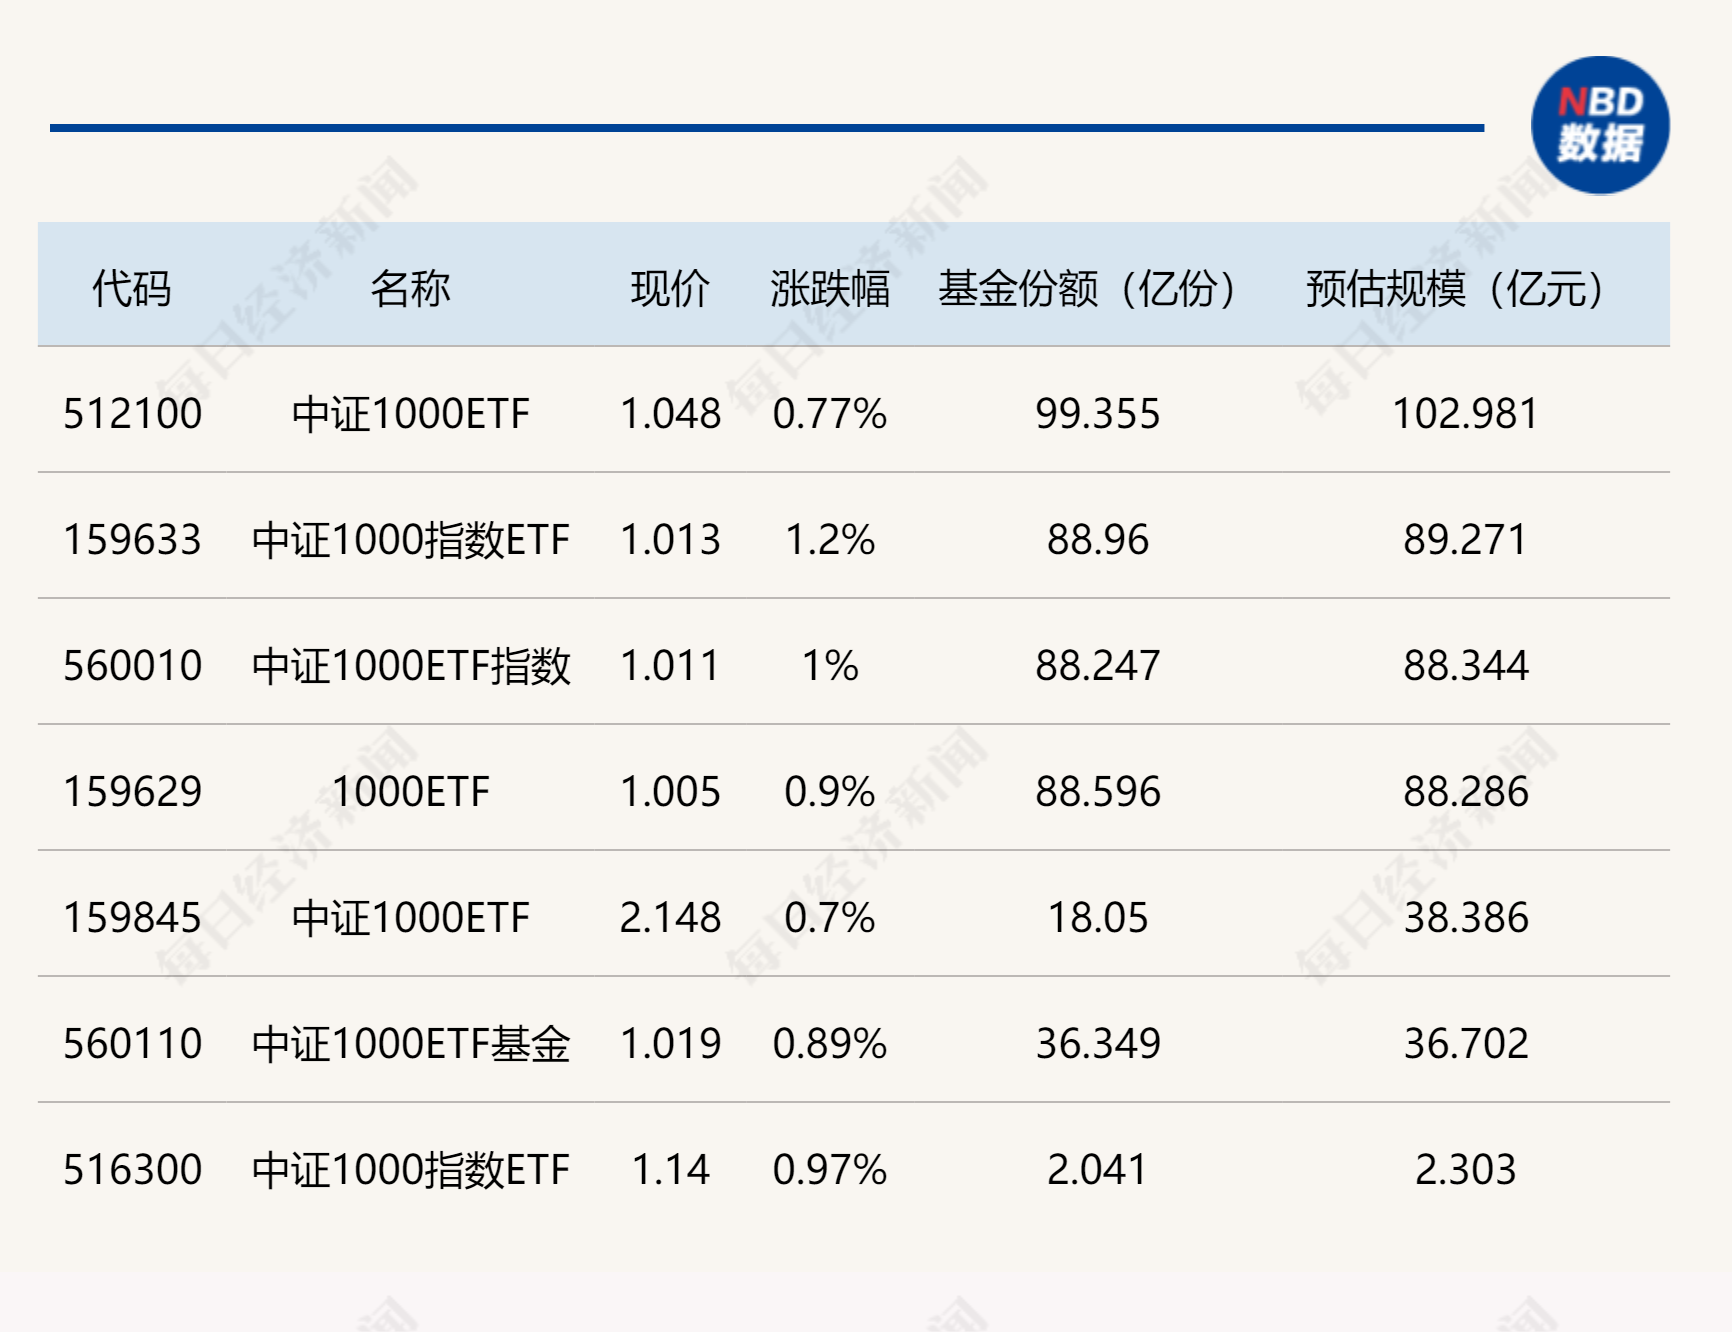The height and width of the screenshot is (1332, 1732).
Task: Select ETF code 512100
Action: click(128, 415)
